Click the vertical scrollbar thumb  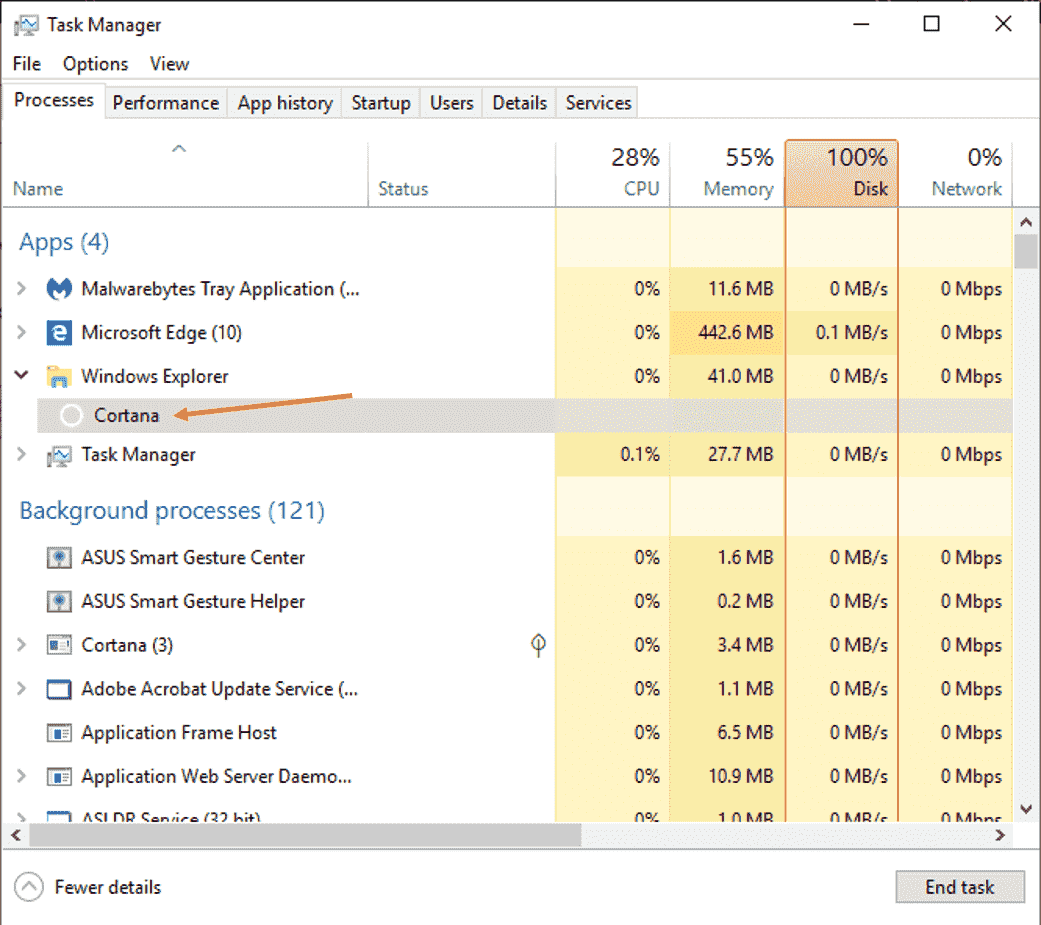(x=1026, y=252)
